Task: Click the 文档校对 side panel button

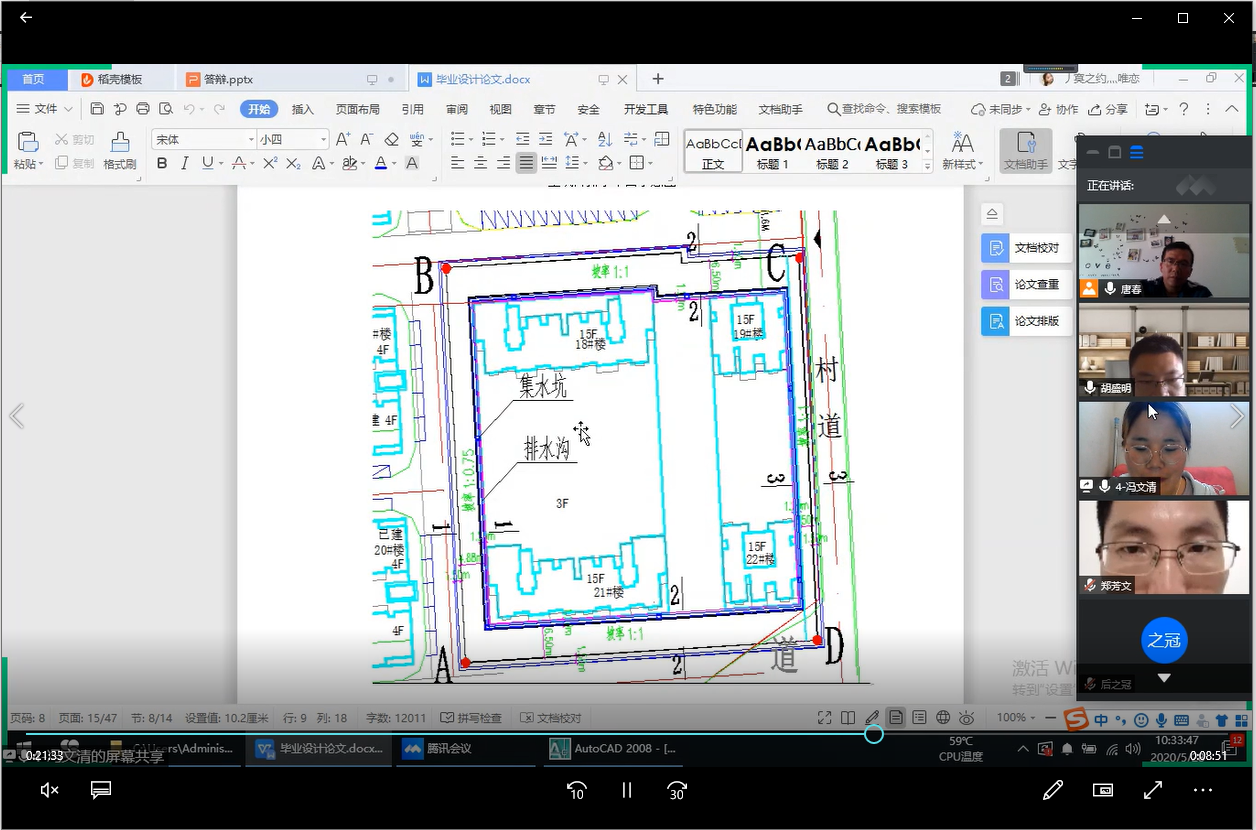Action: 1026,248
